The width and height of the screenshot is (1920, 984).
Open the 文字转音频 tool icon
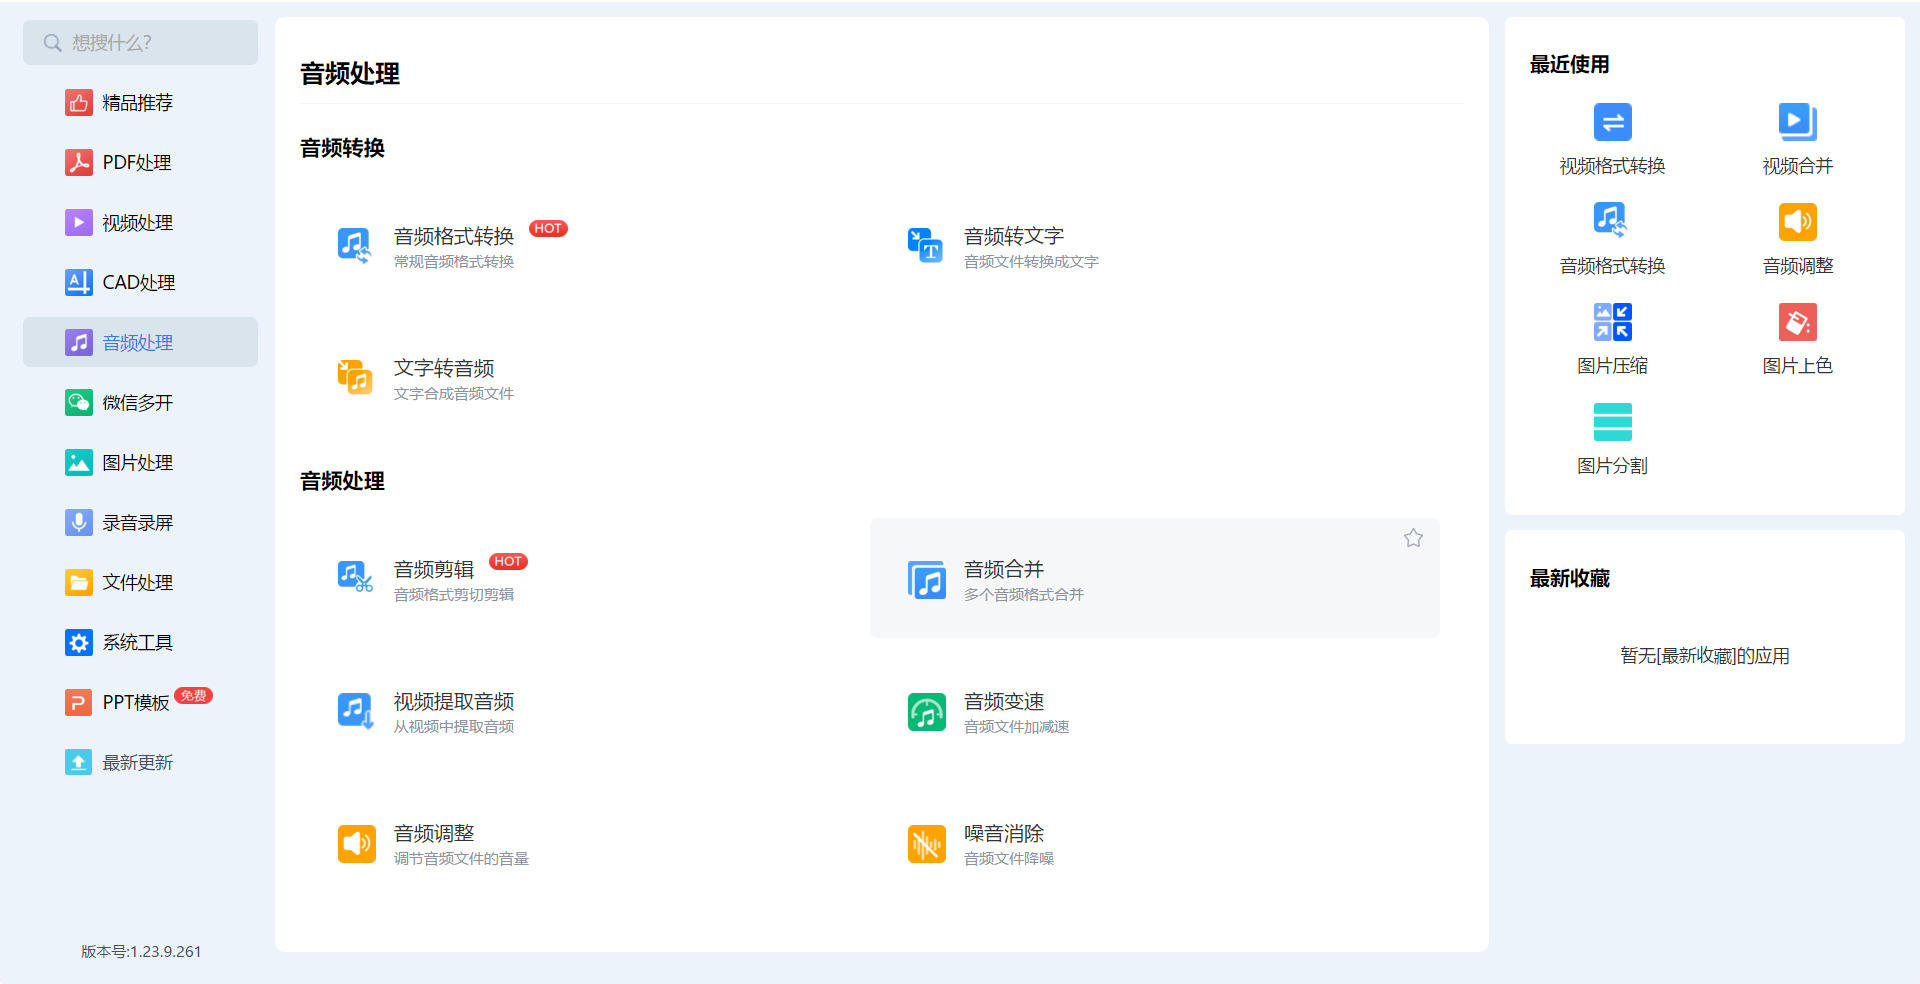coord(356,378)
